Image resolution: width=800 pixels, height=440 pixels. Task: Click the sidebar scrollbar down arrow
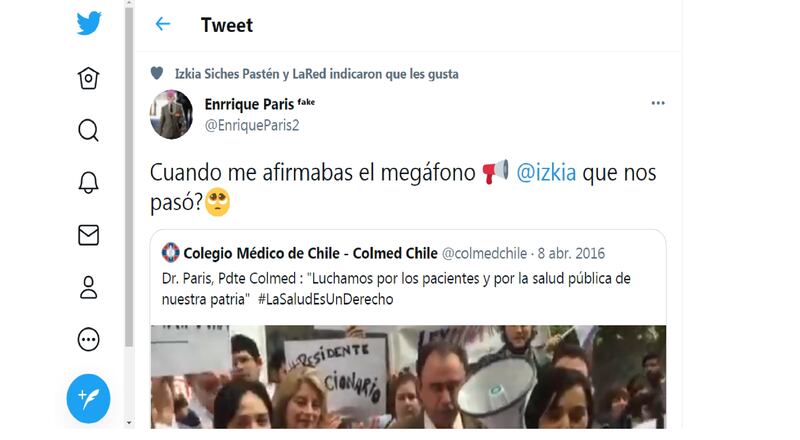coord(129,423)
